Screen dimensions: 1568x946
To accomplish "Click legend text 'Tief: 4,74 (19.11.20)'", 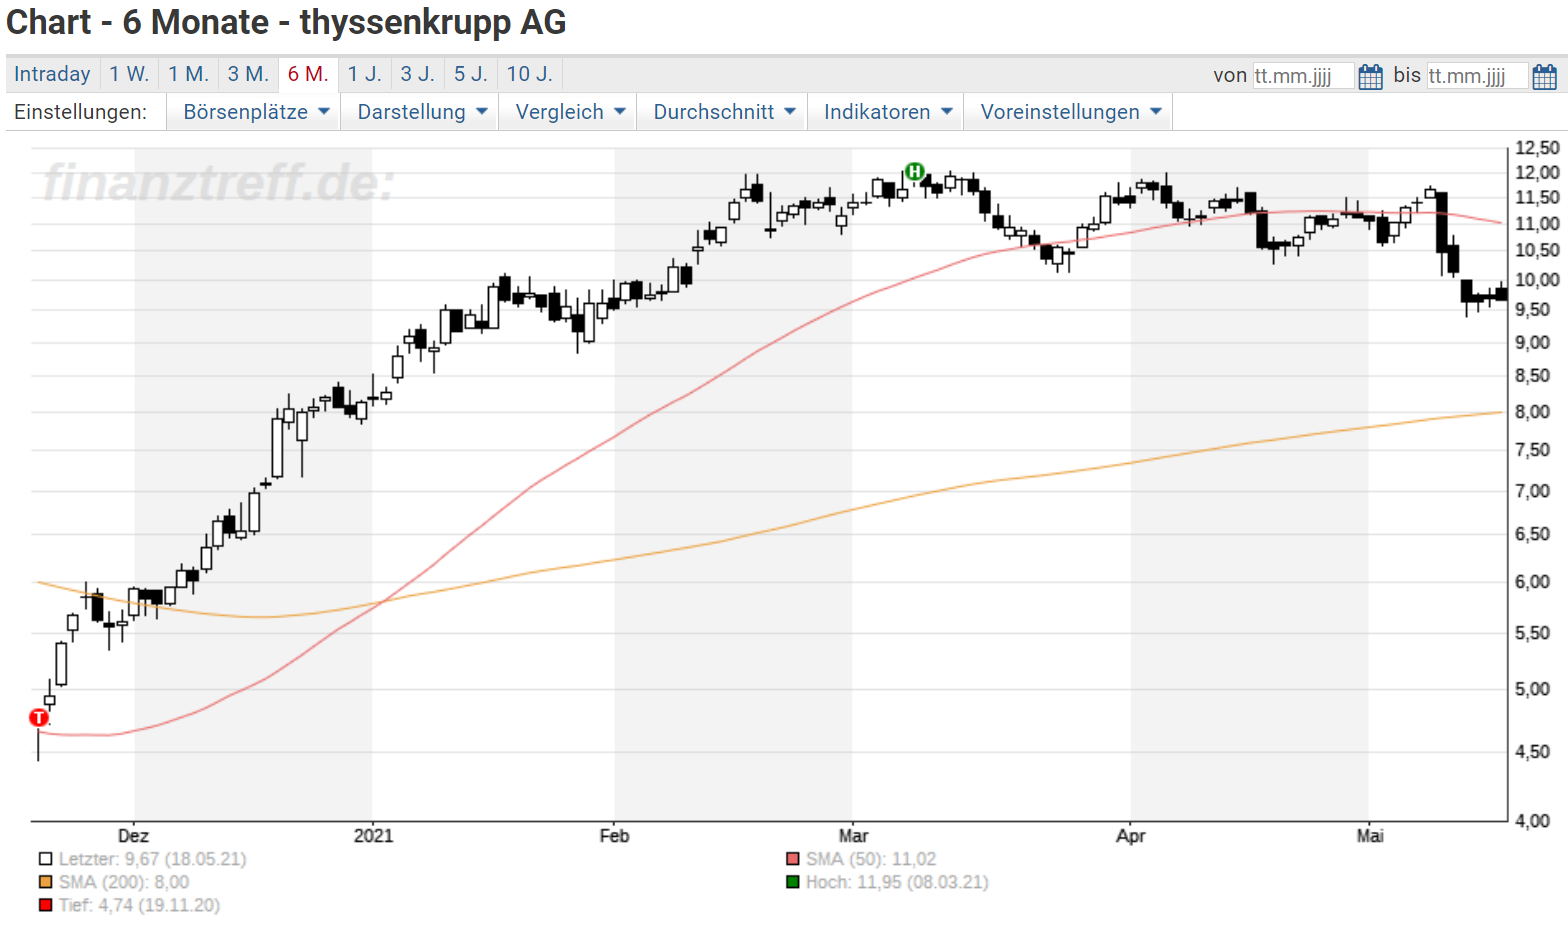I will point(139,905).
